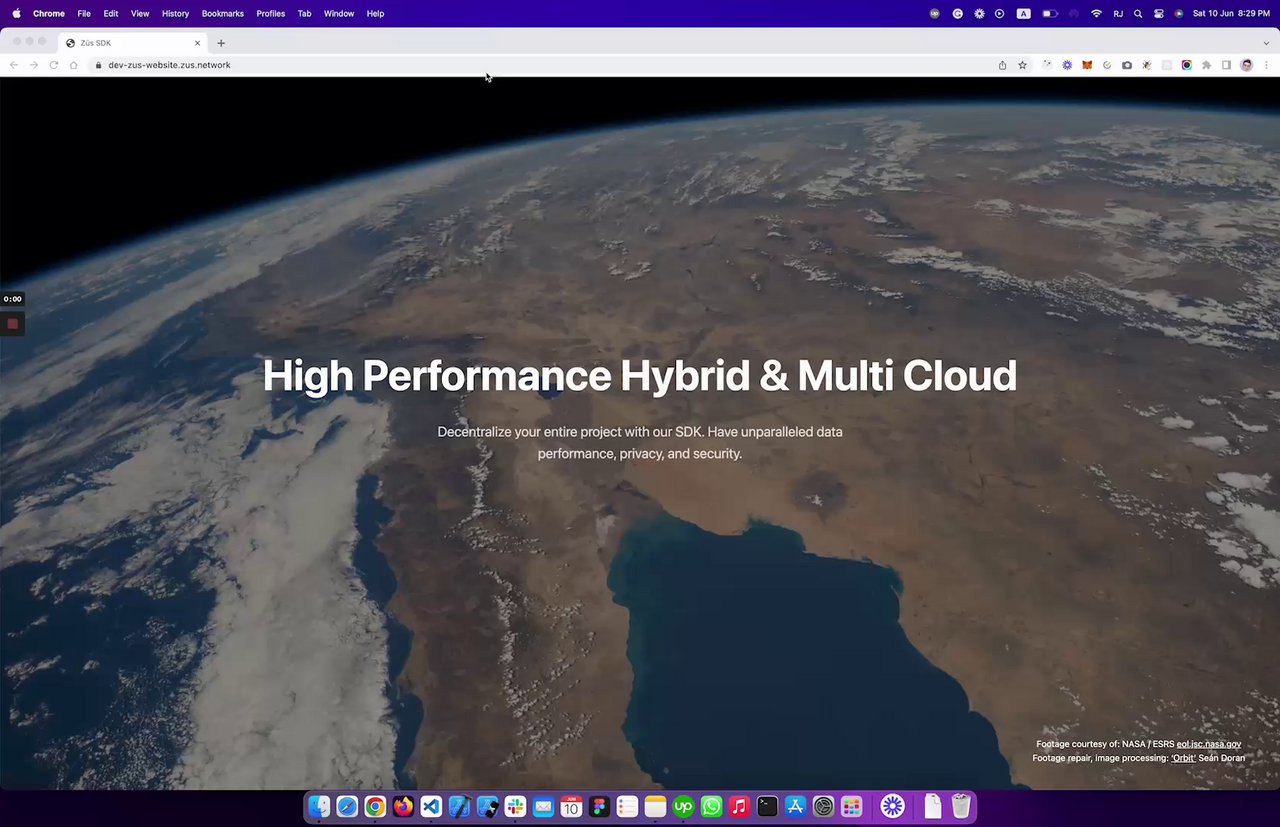The width and height of the screenshot is (1280, 827).
Task: Launch Visual Studio Code from the Dock
Action: pos(431,806)
